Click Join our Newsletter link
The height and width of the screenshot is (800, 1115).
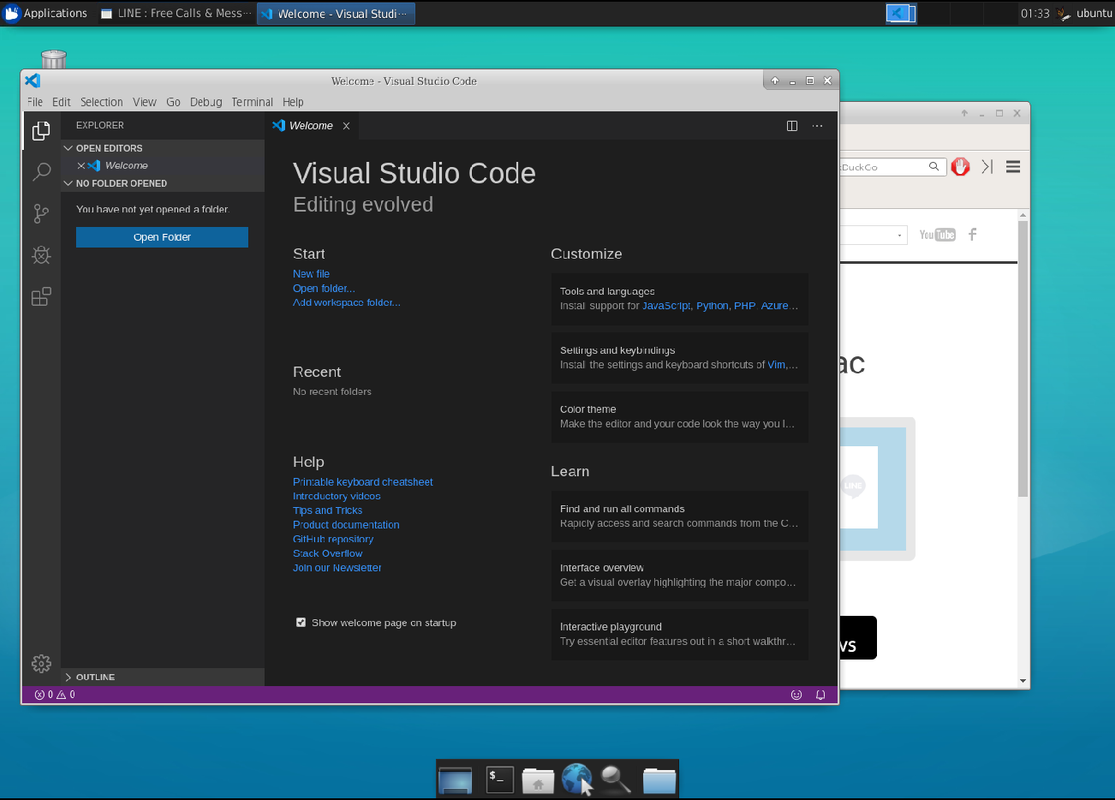337,567
